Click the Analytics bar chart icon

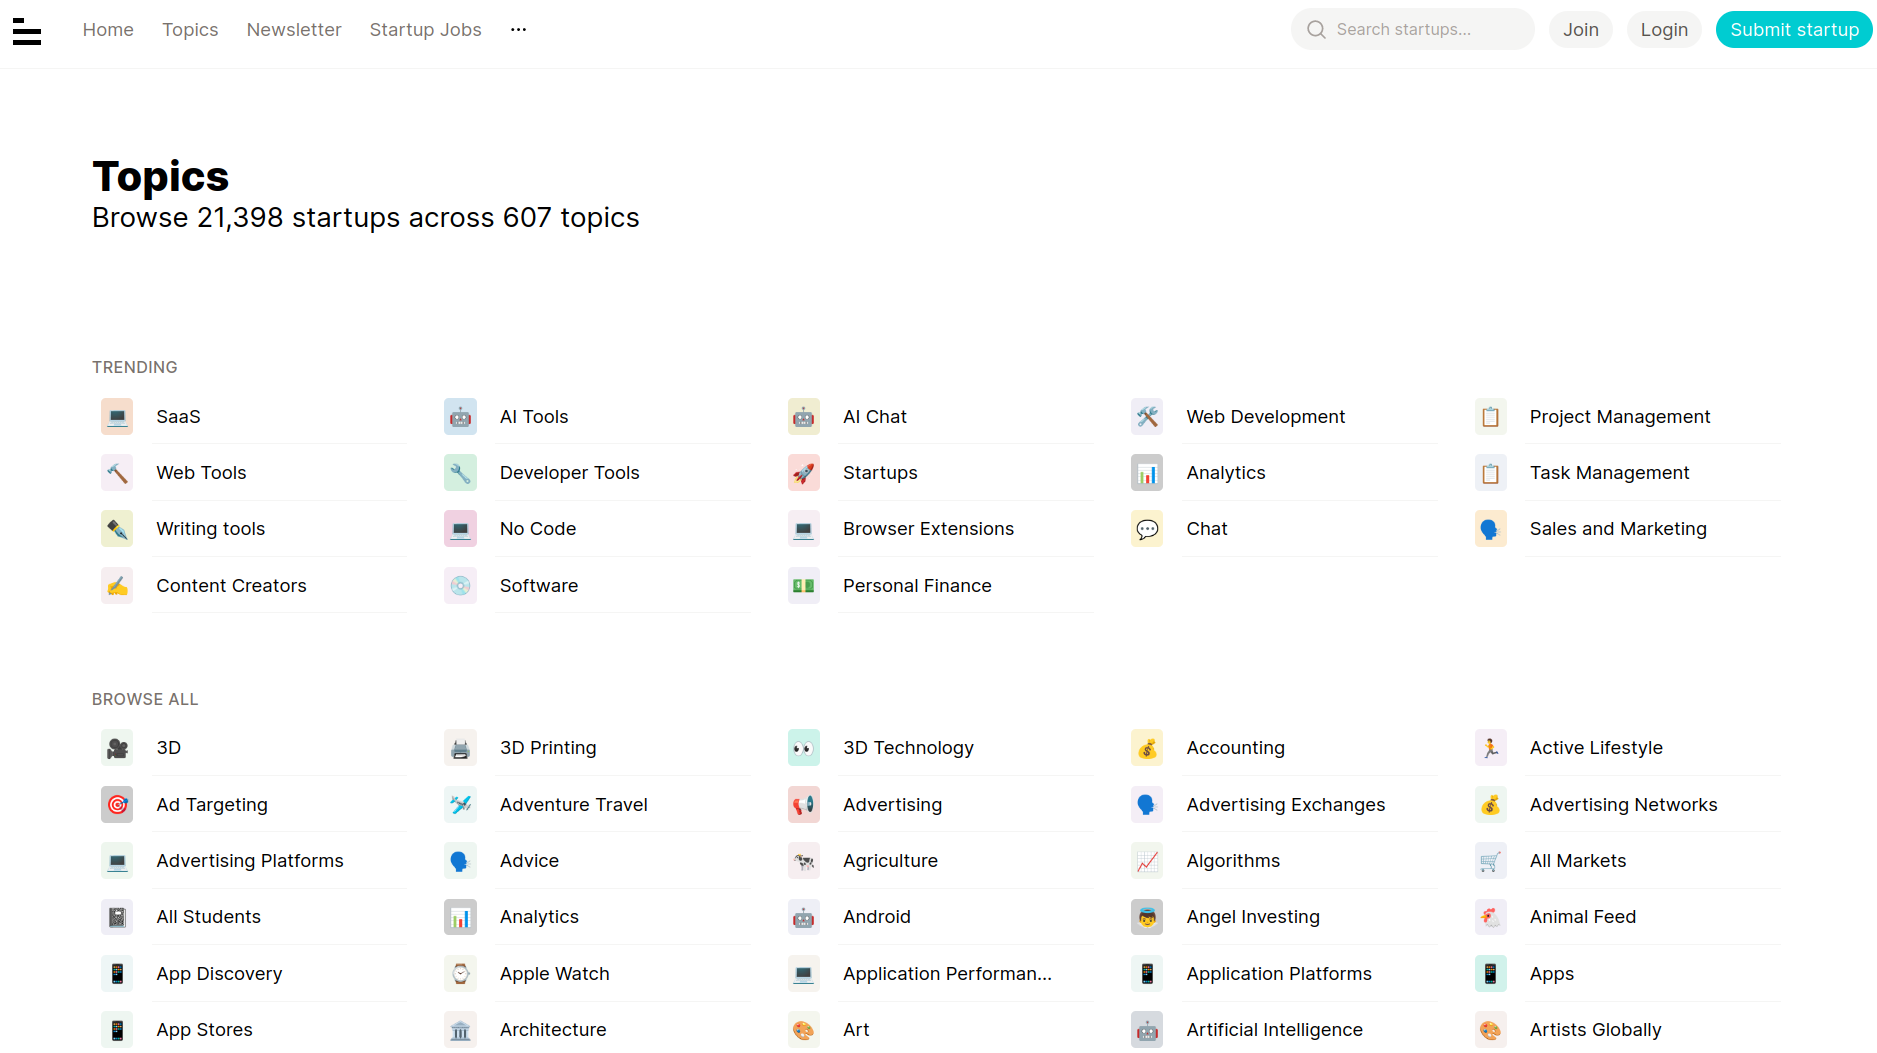(1147, 472)
